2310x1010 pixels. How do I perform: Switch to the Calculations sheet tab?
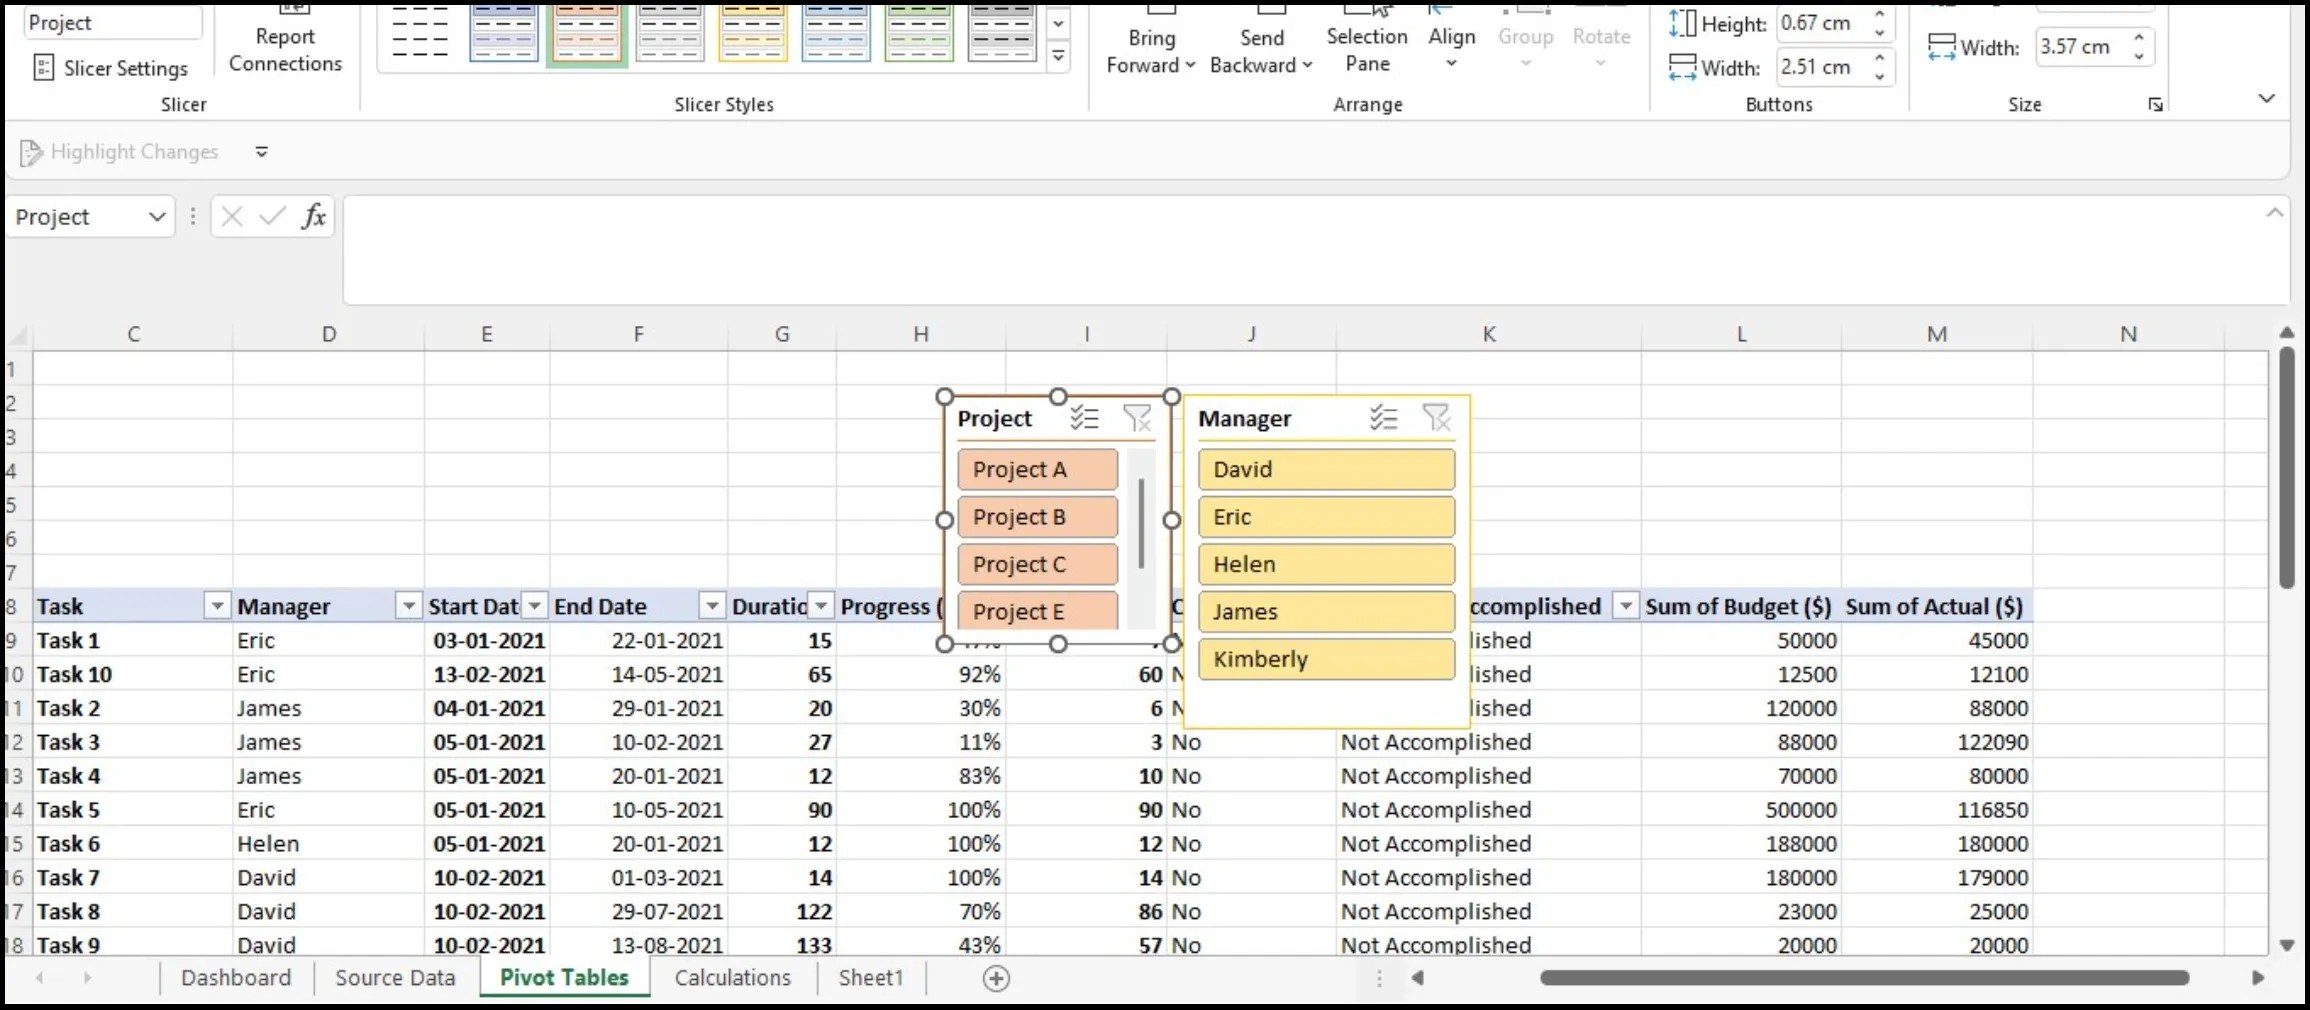733,978
